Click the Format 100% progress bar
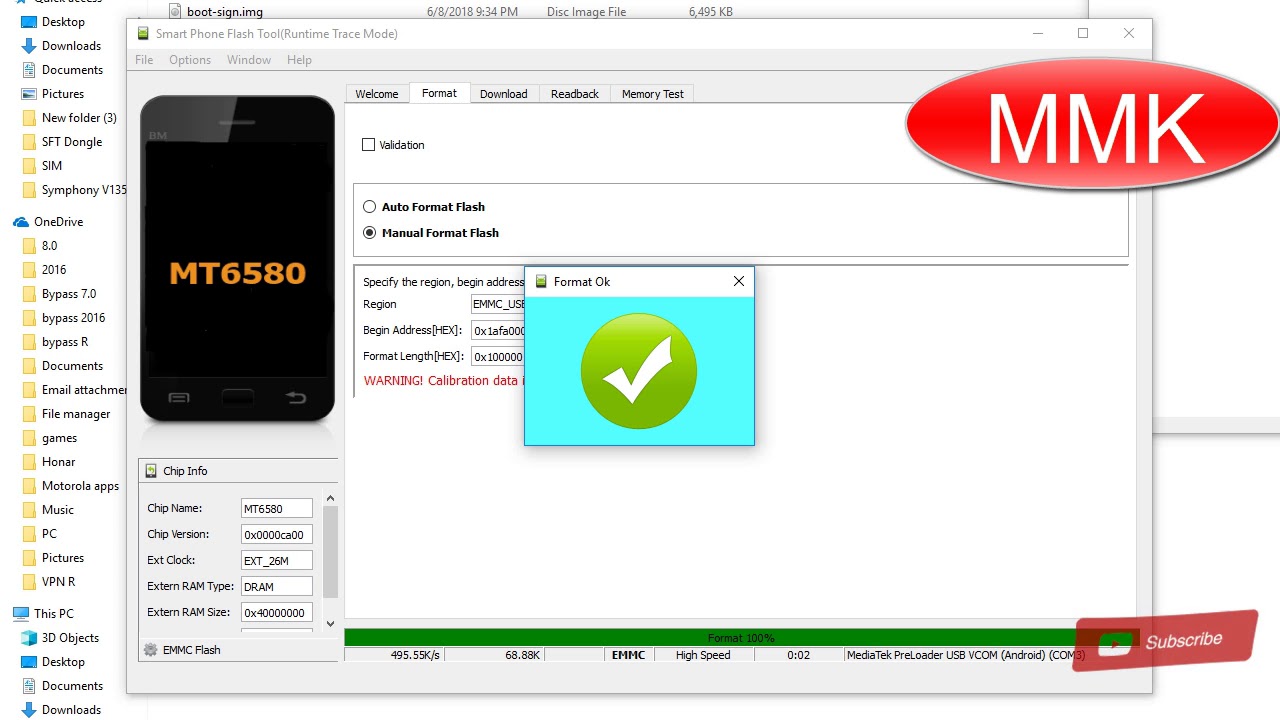 [741, 638]
